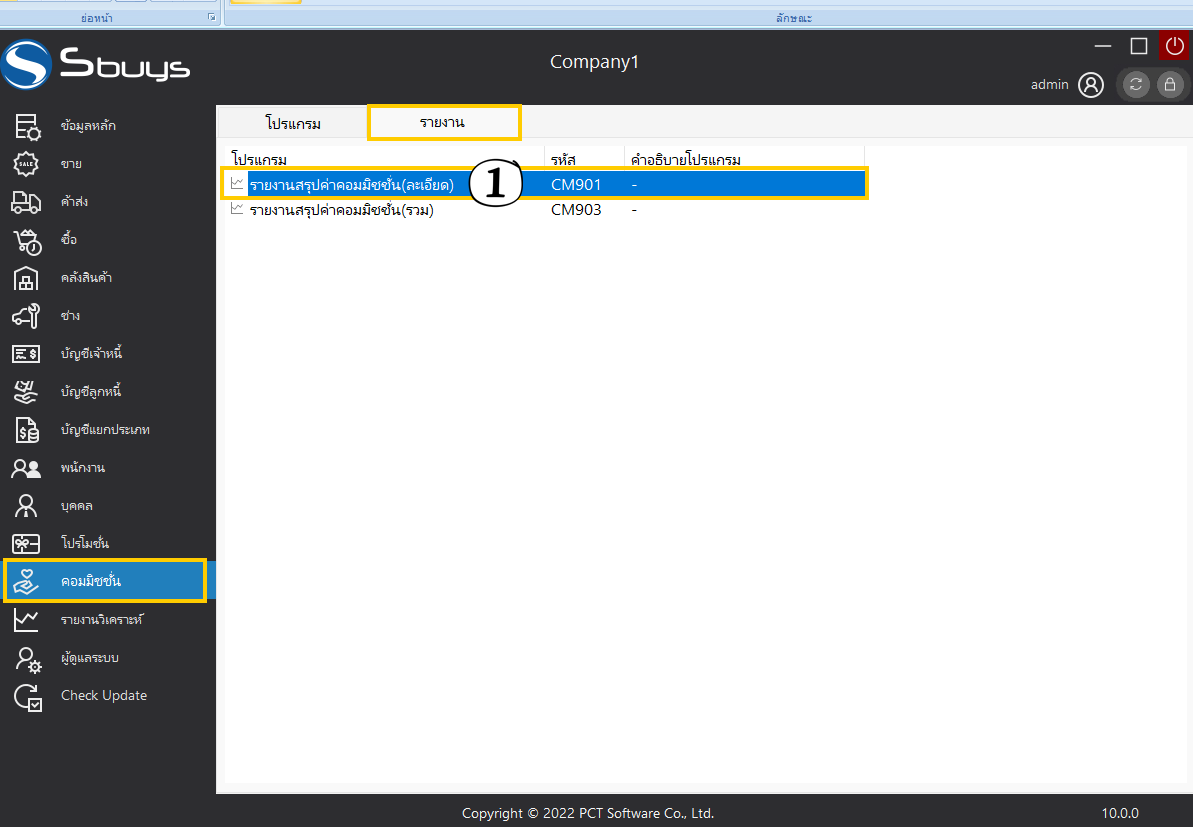This screenshot has width=1193, height=827.
Task: Open the ซื้อ shopping cart icon
Action: coord(26,240)
